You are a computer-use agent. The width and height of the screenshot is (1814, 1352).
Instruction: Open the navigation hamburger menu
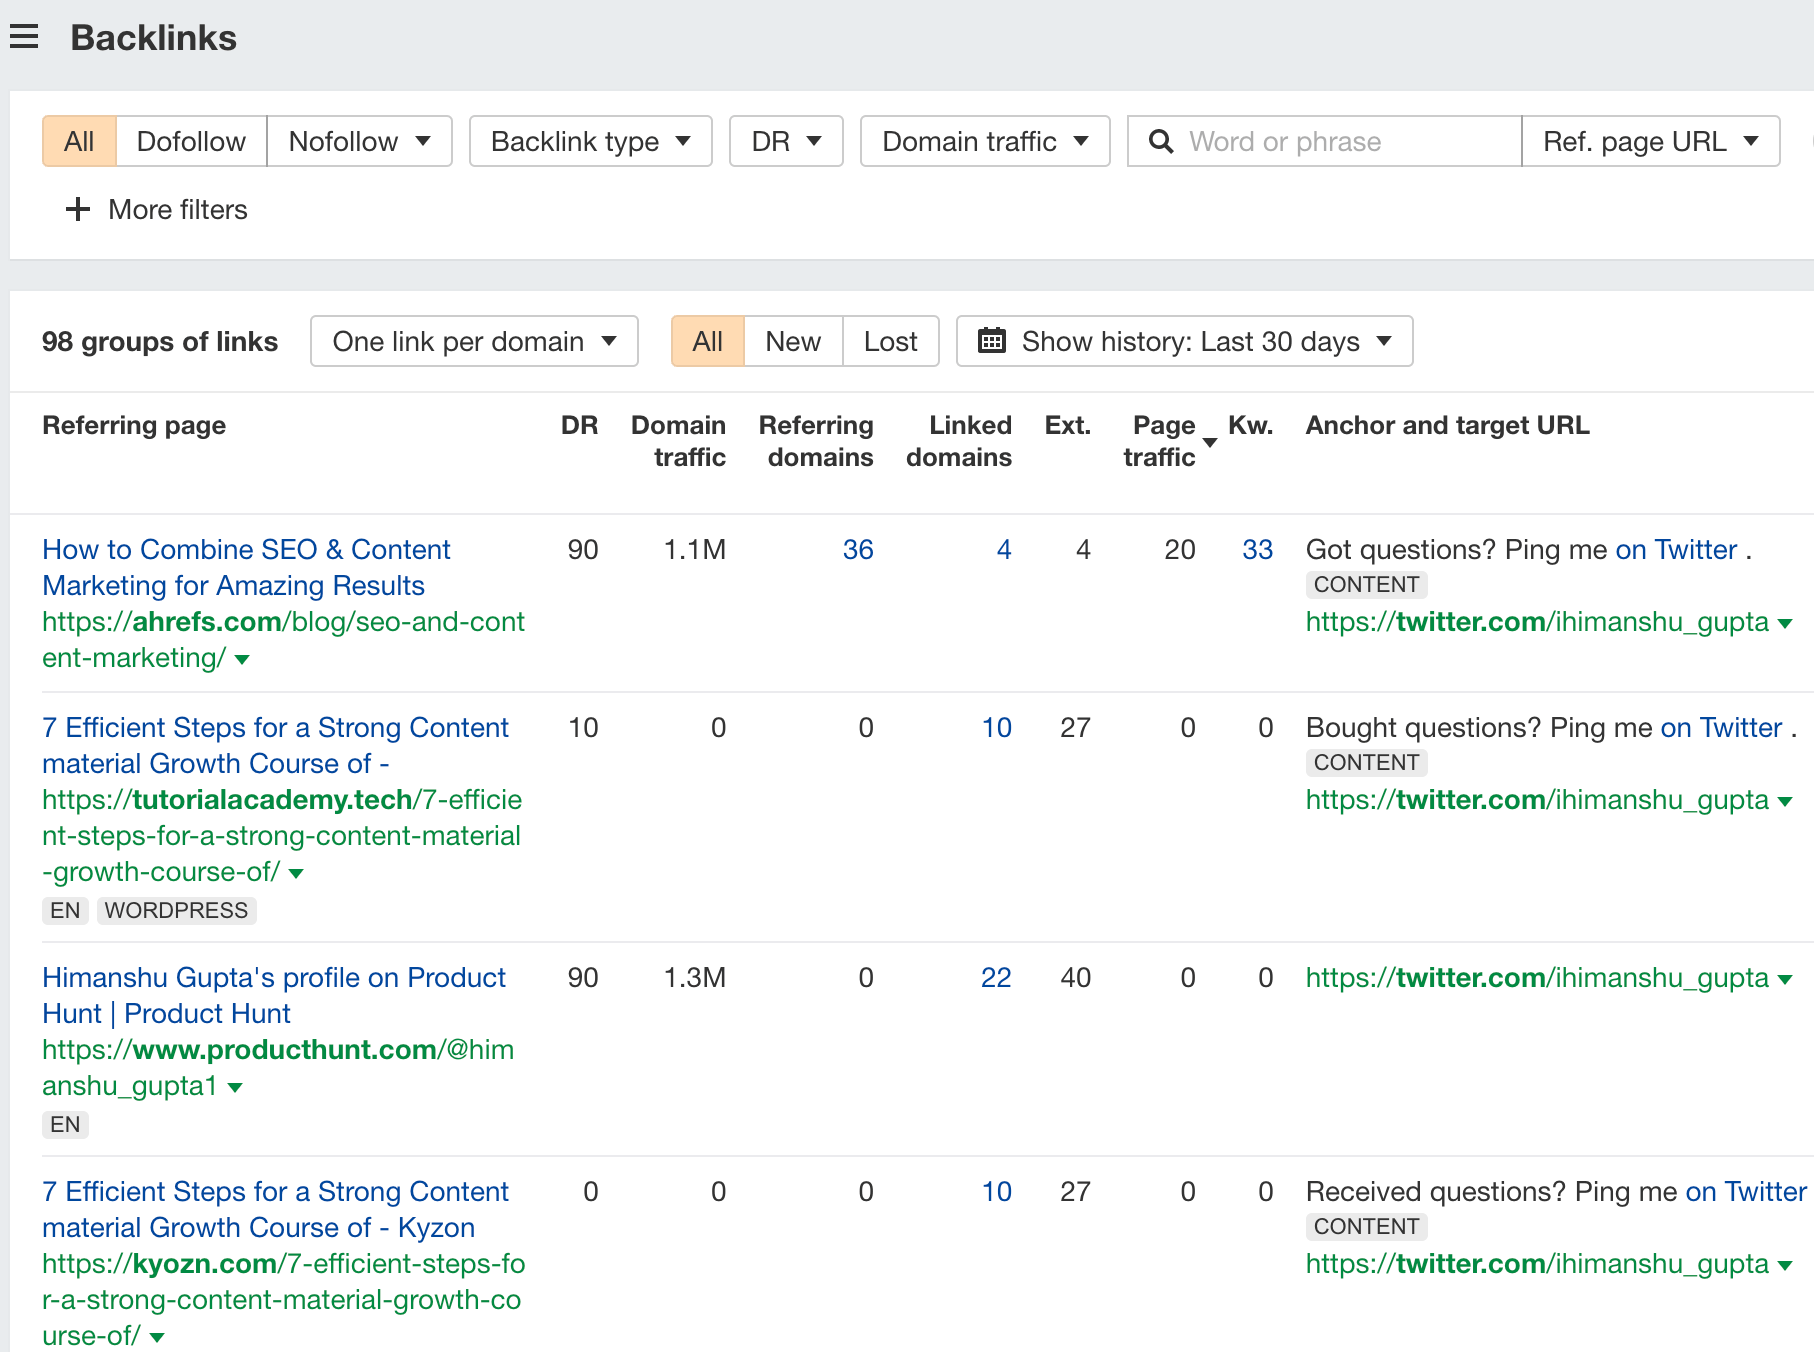(x=24, y=36)
